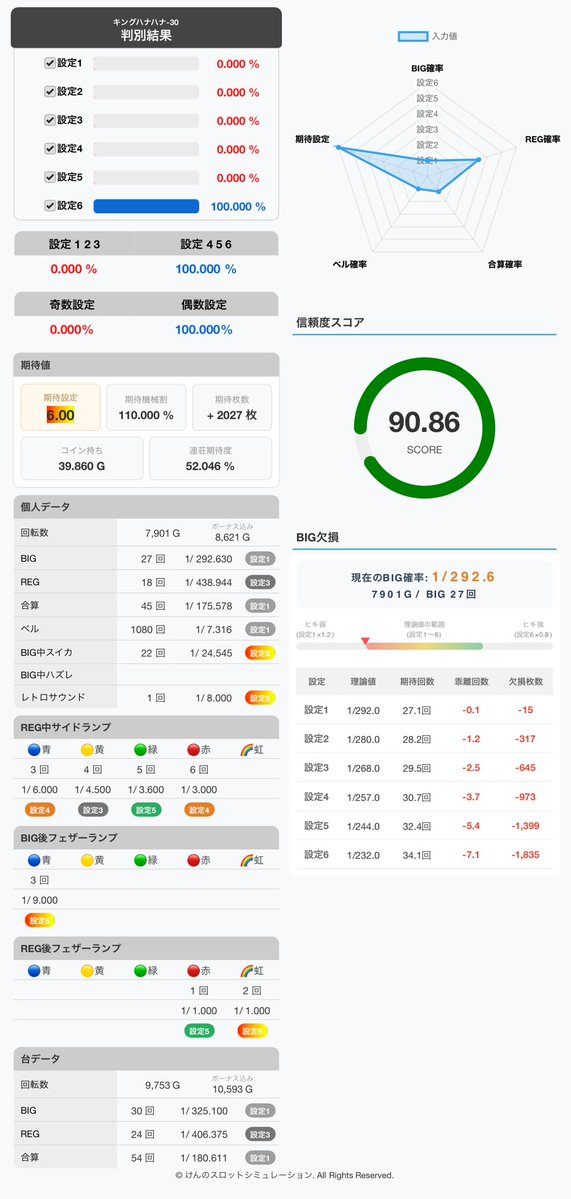Click the red triangle marker on BIG欠損 bar
This screenshot has width=571, height=1199.
point(365,640)
